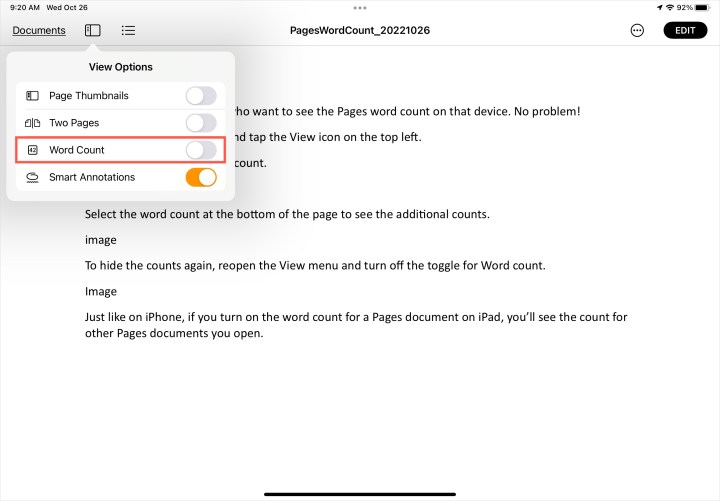Tap the 'No problem!' sentence
The width and height of the screenshot is (720, 501).
tap(547, 111)
